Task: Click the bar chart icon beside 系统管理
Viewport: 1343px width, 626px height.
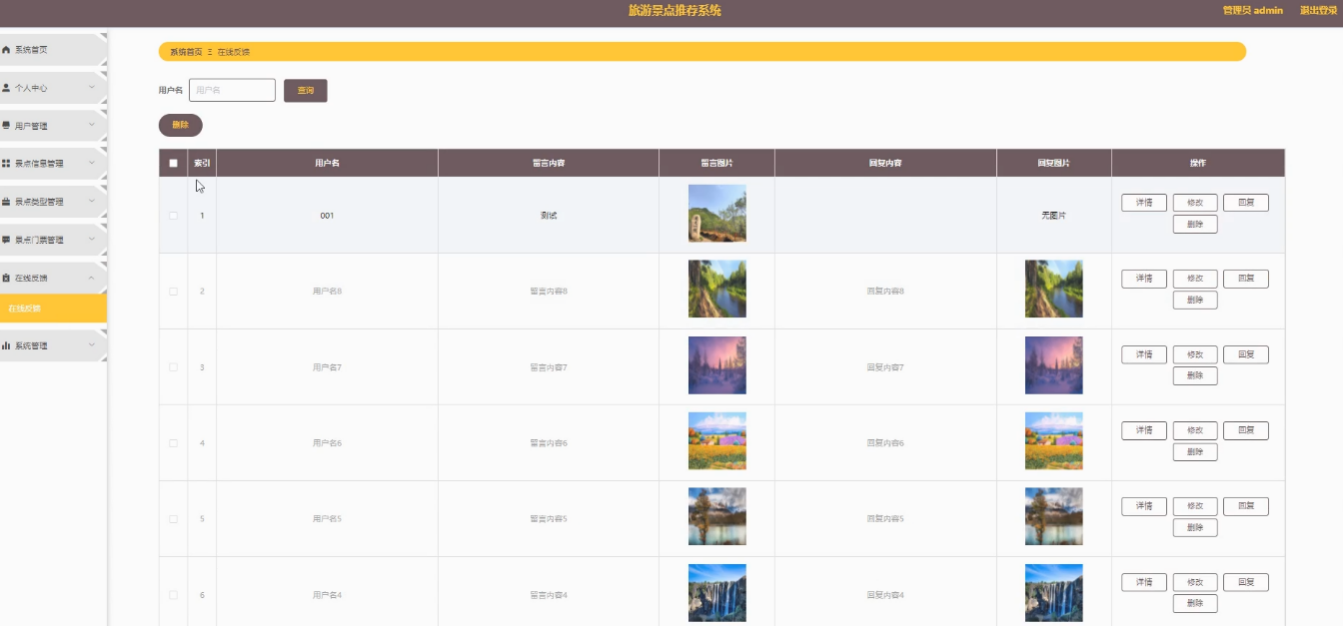Action: tap(6, 346)
